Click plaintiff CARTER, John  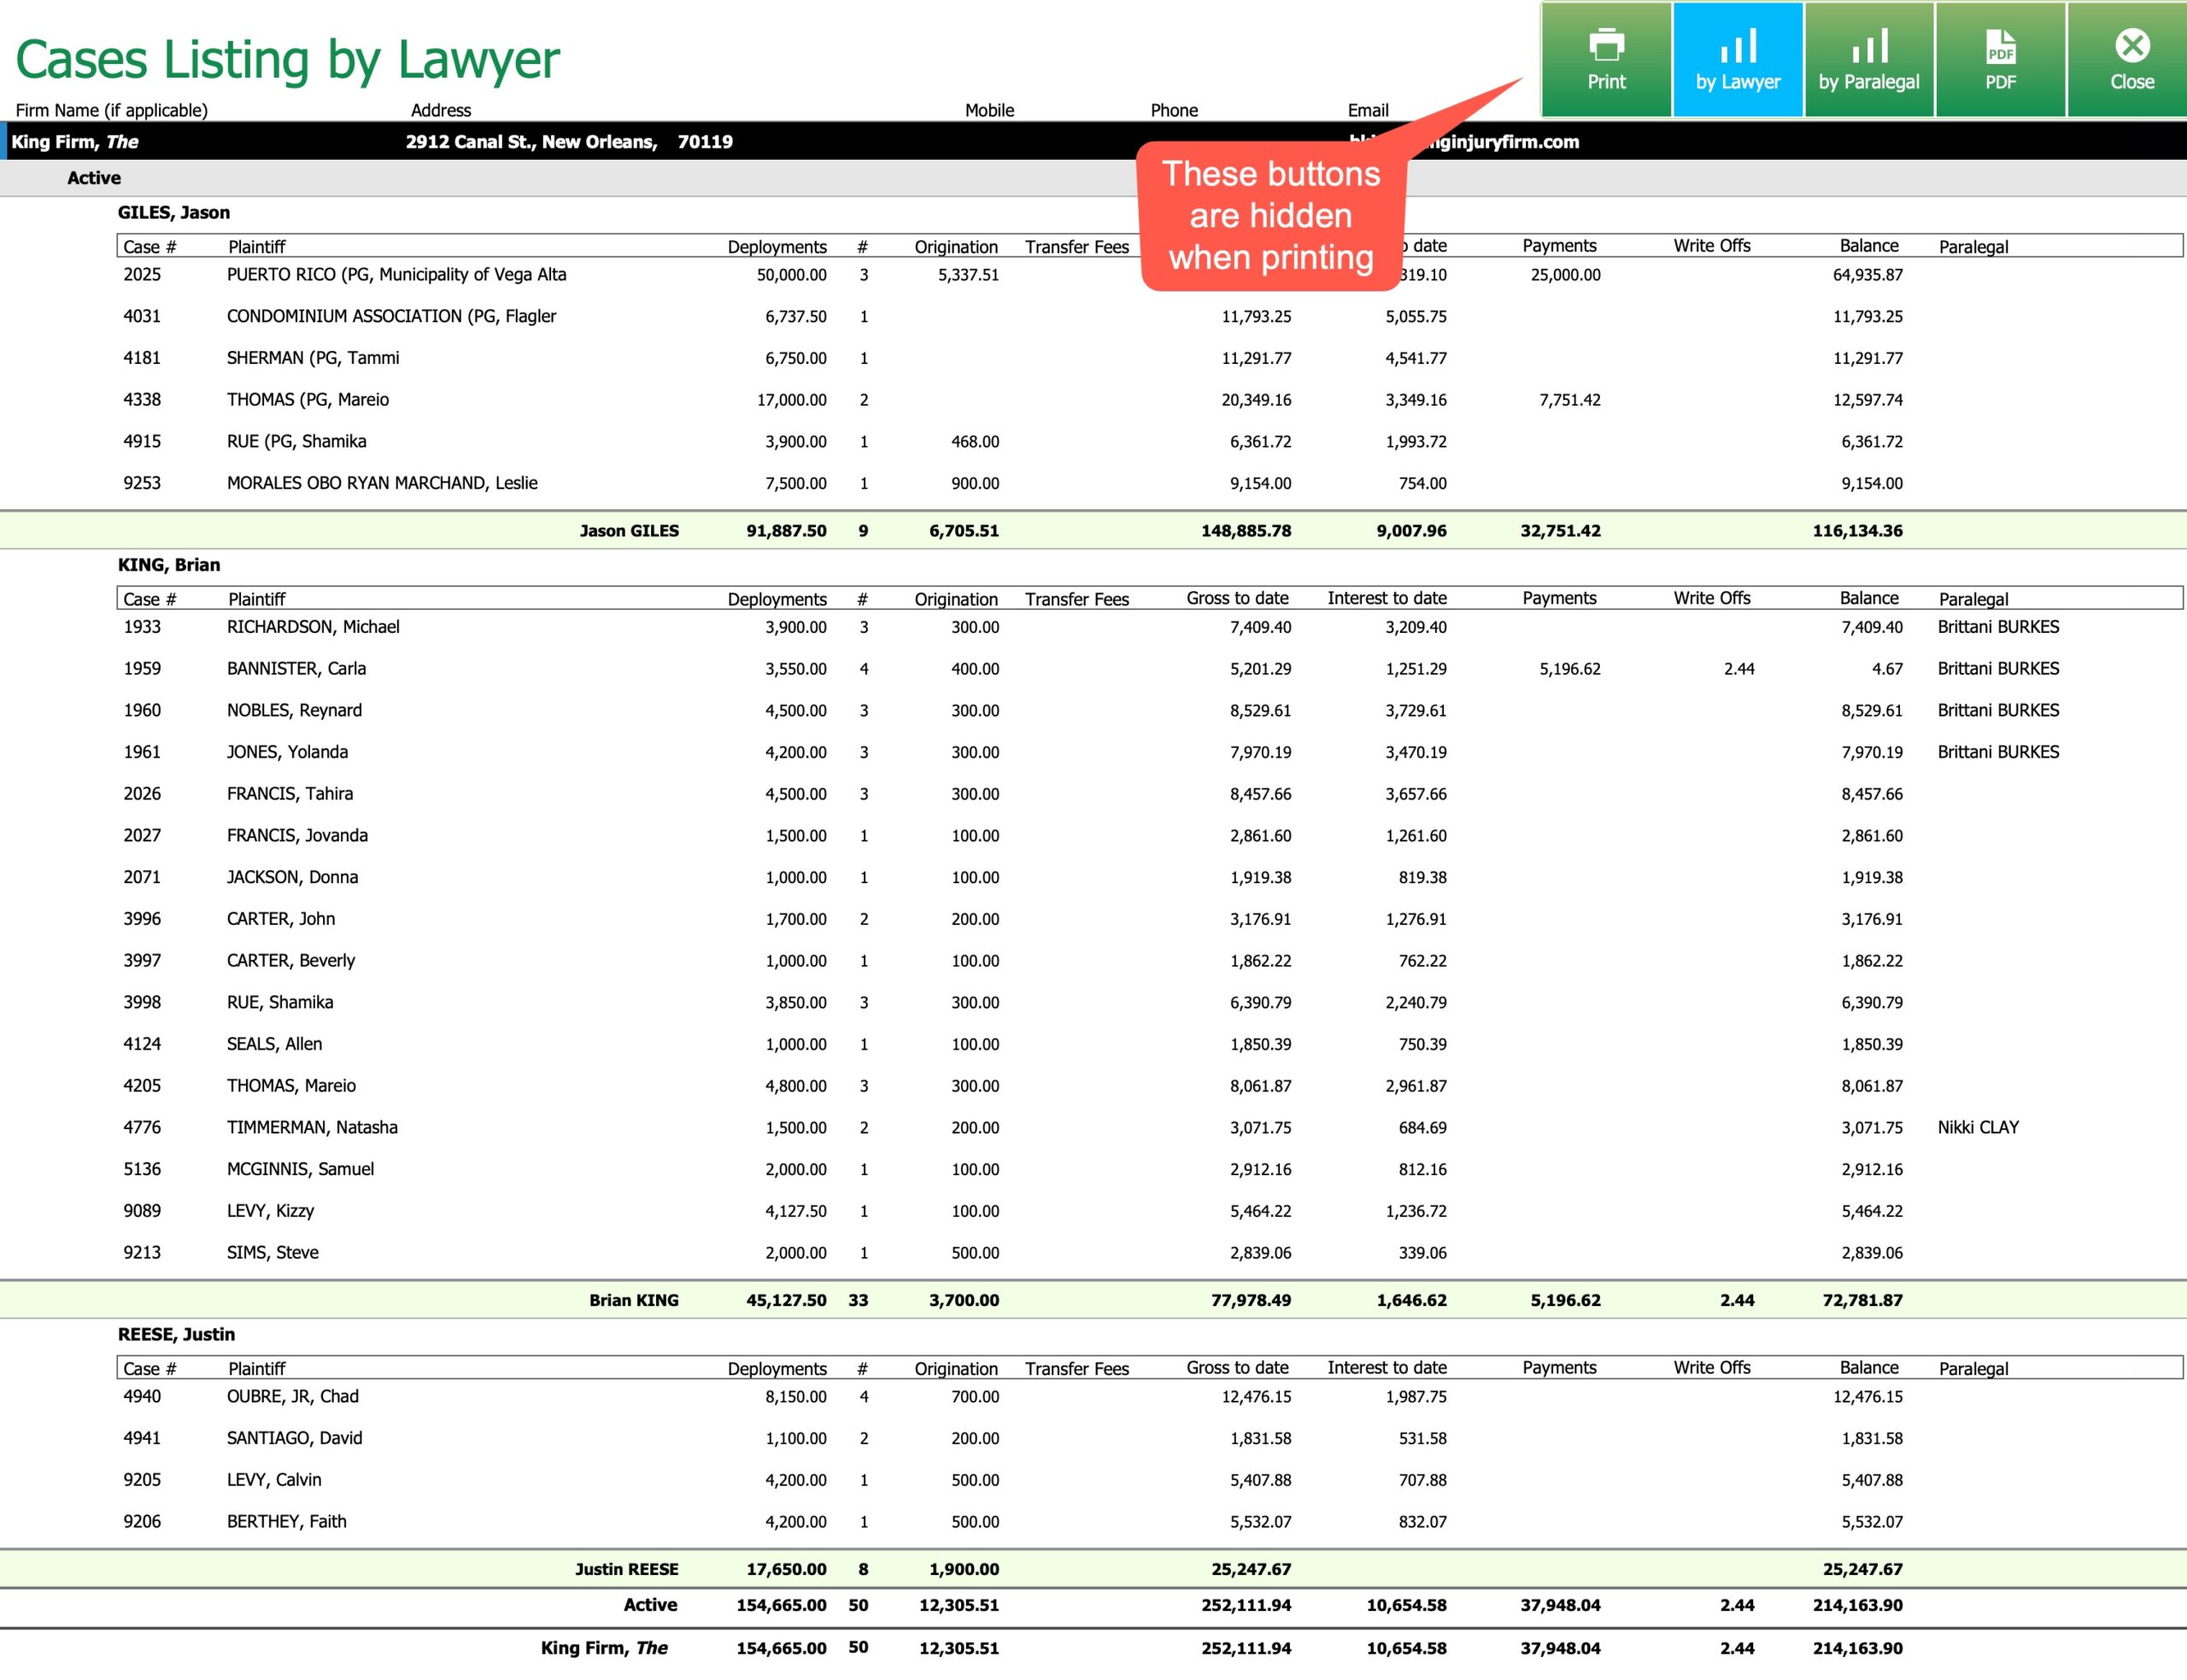coord(281,919)
